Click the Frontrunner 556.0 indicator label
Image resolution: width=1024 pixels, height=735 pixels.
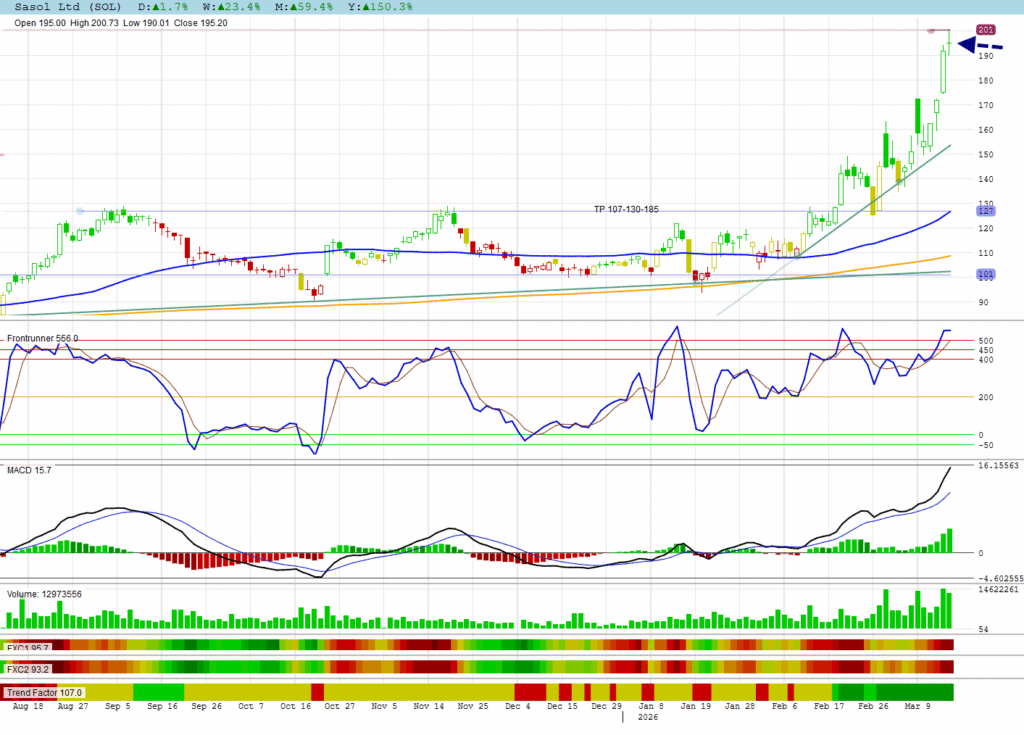(x=42, y=339)
